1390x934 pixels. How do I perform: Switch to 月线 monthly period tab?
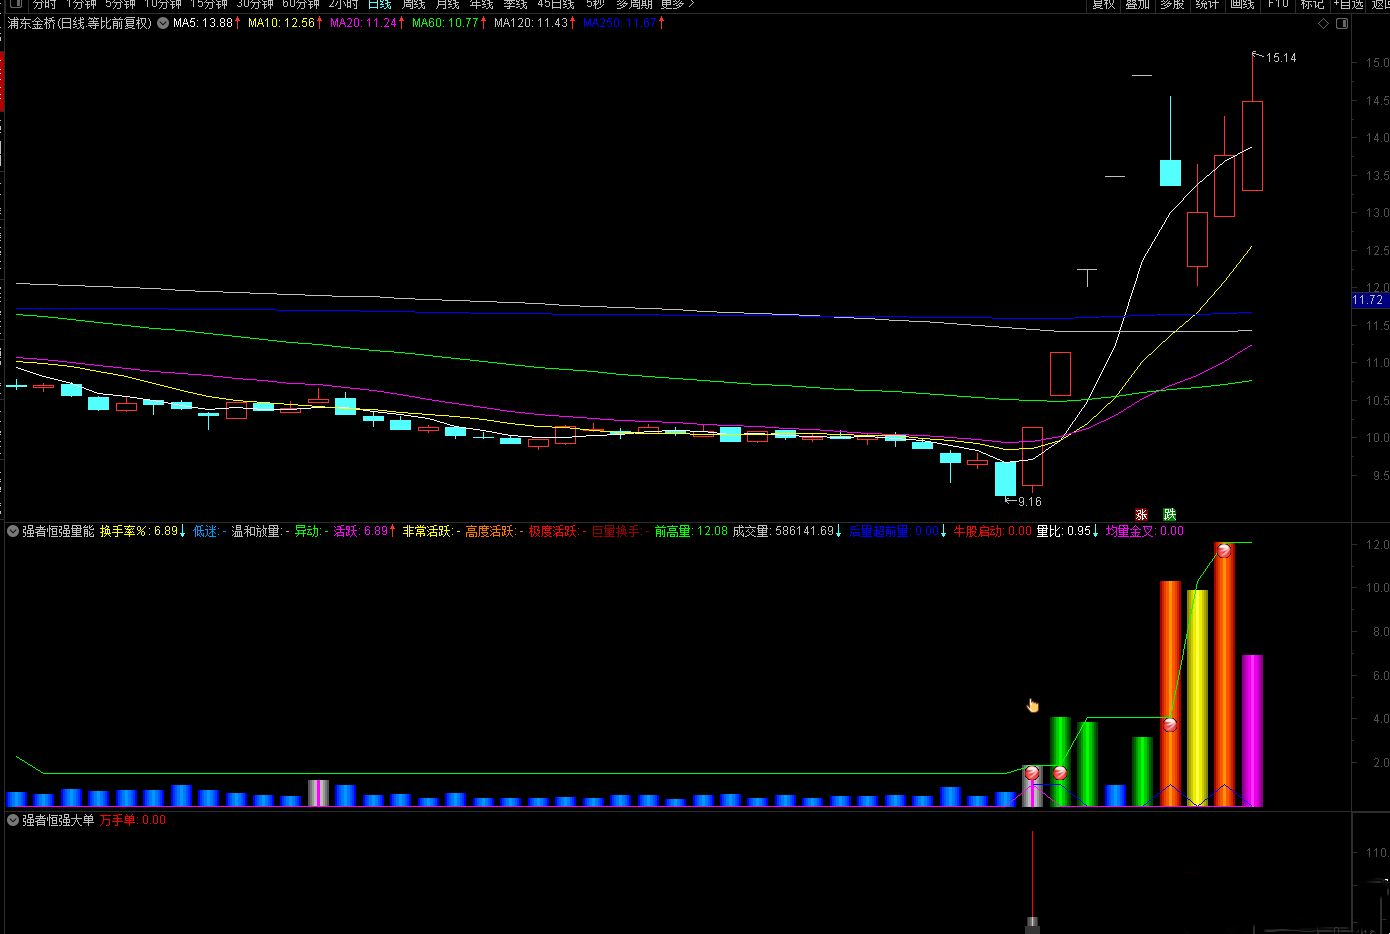[447, 4]
